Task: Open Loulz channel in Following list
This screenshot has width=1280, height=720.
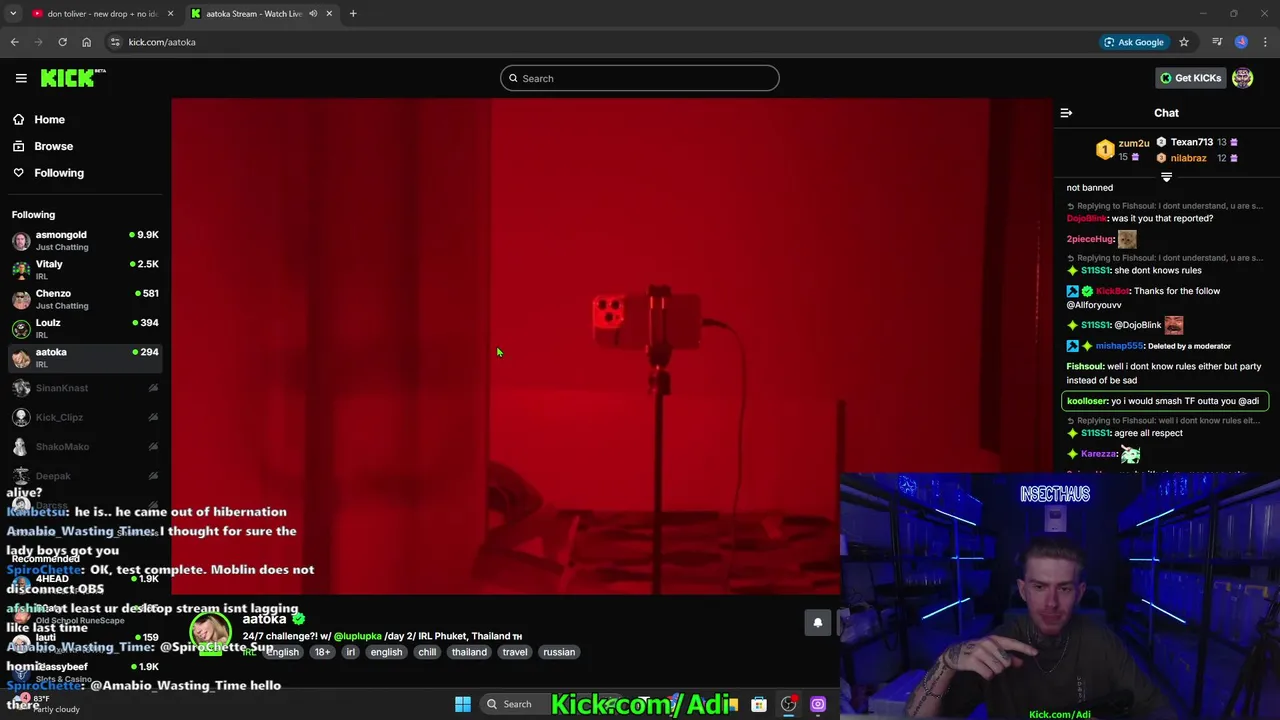Action: click(x=84, y=328)
